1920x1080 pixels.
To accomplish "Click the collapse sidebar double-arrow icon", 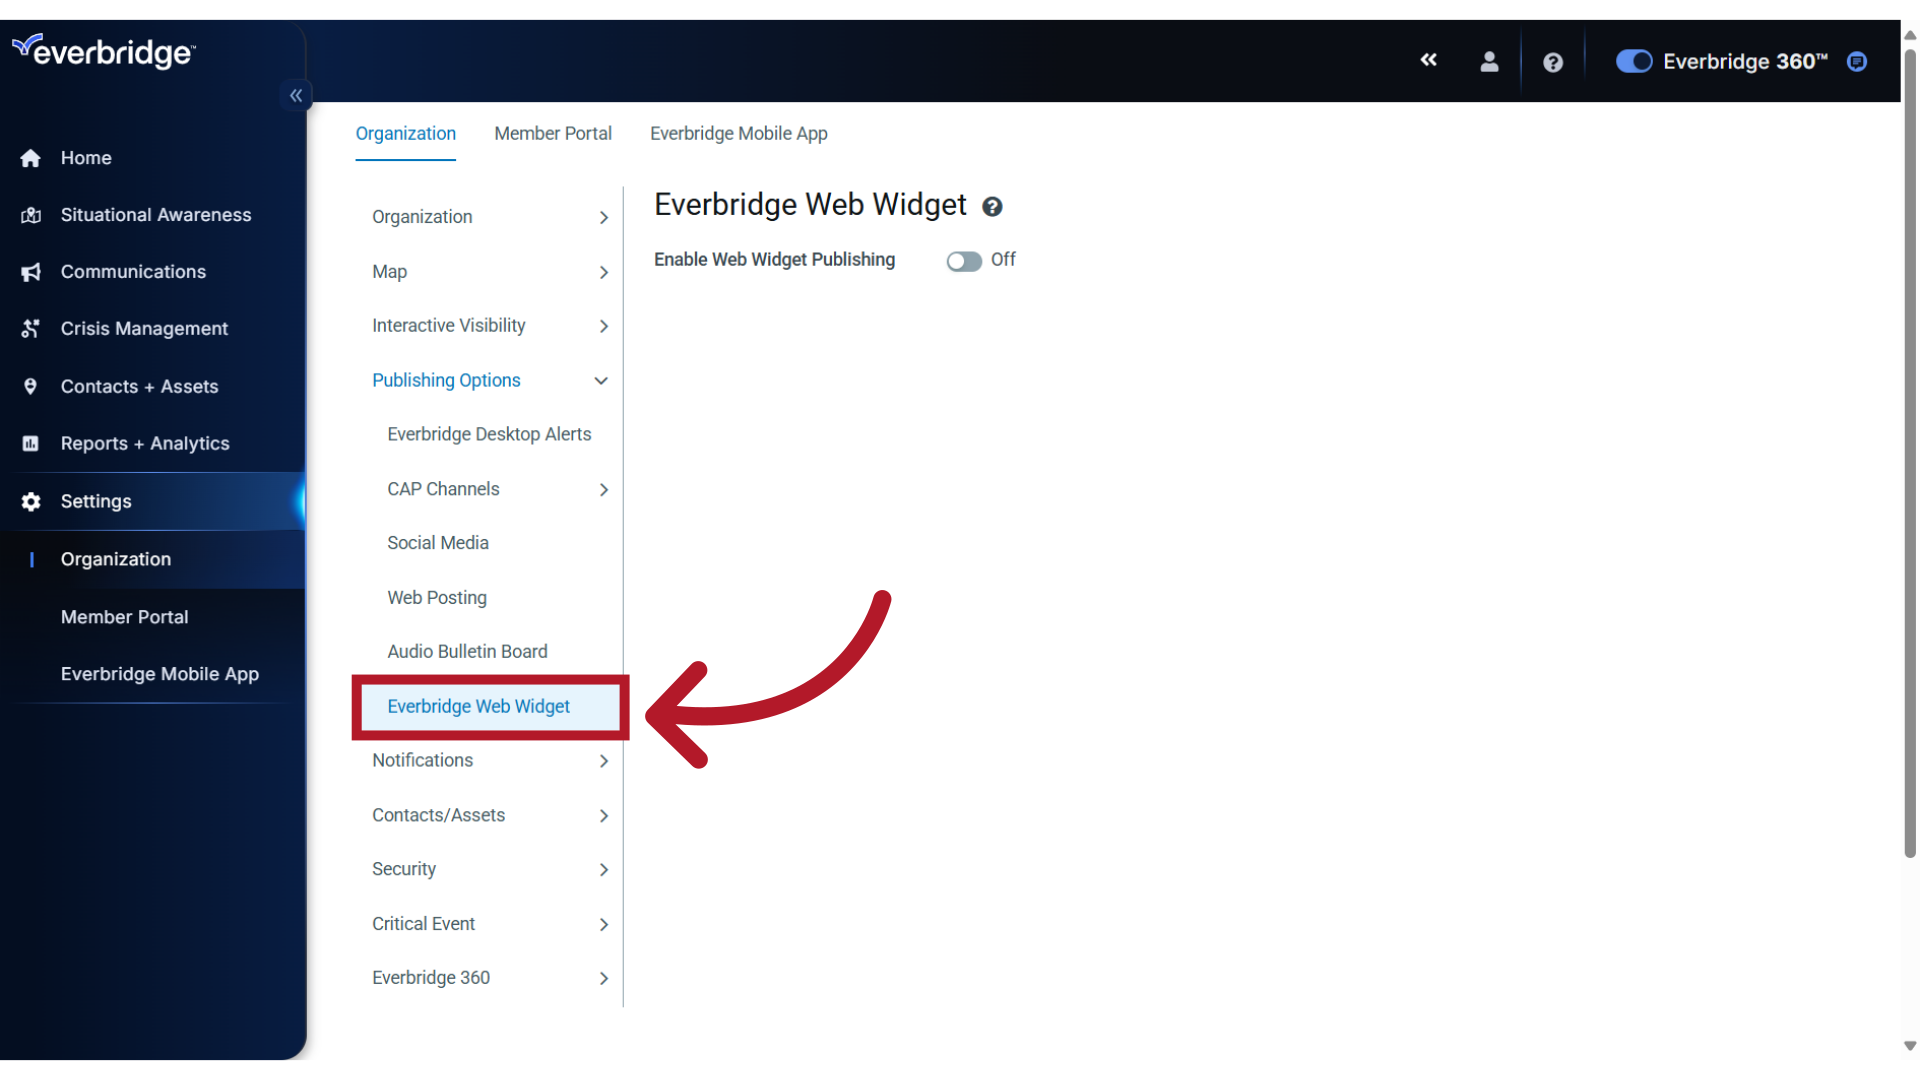I will click(295, 94).
